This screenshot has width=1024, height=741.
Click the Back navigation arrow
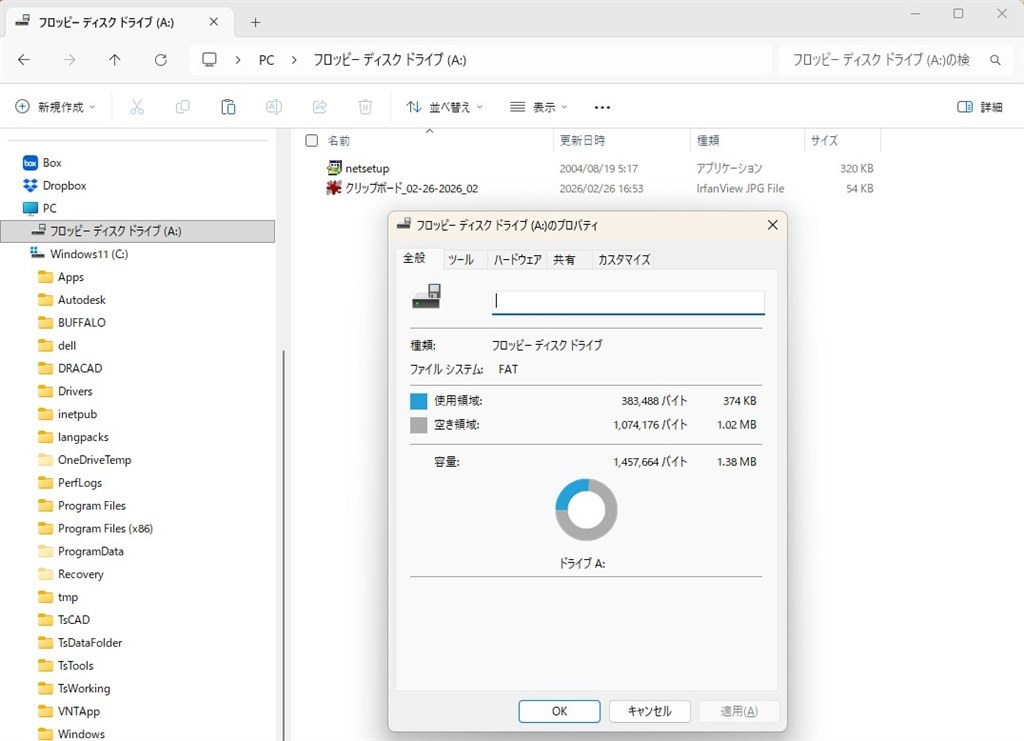click(x=24, y=60)
